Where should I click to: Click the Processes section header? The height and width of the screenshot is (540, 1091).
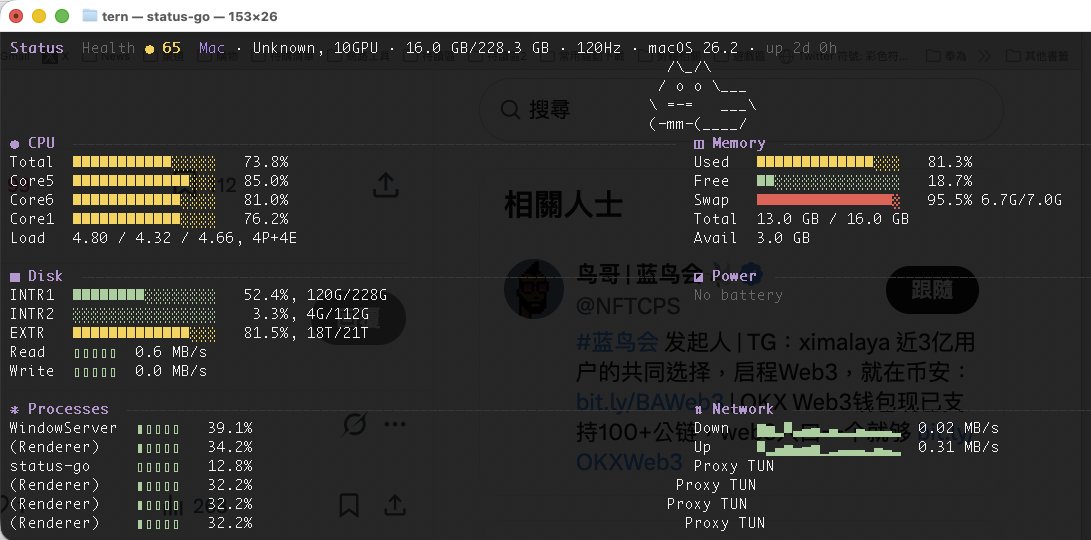59,409
